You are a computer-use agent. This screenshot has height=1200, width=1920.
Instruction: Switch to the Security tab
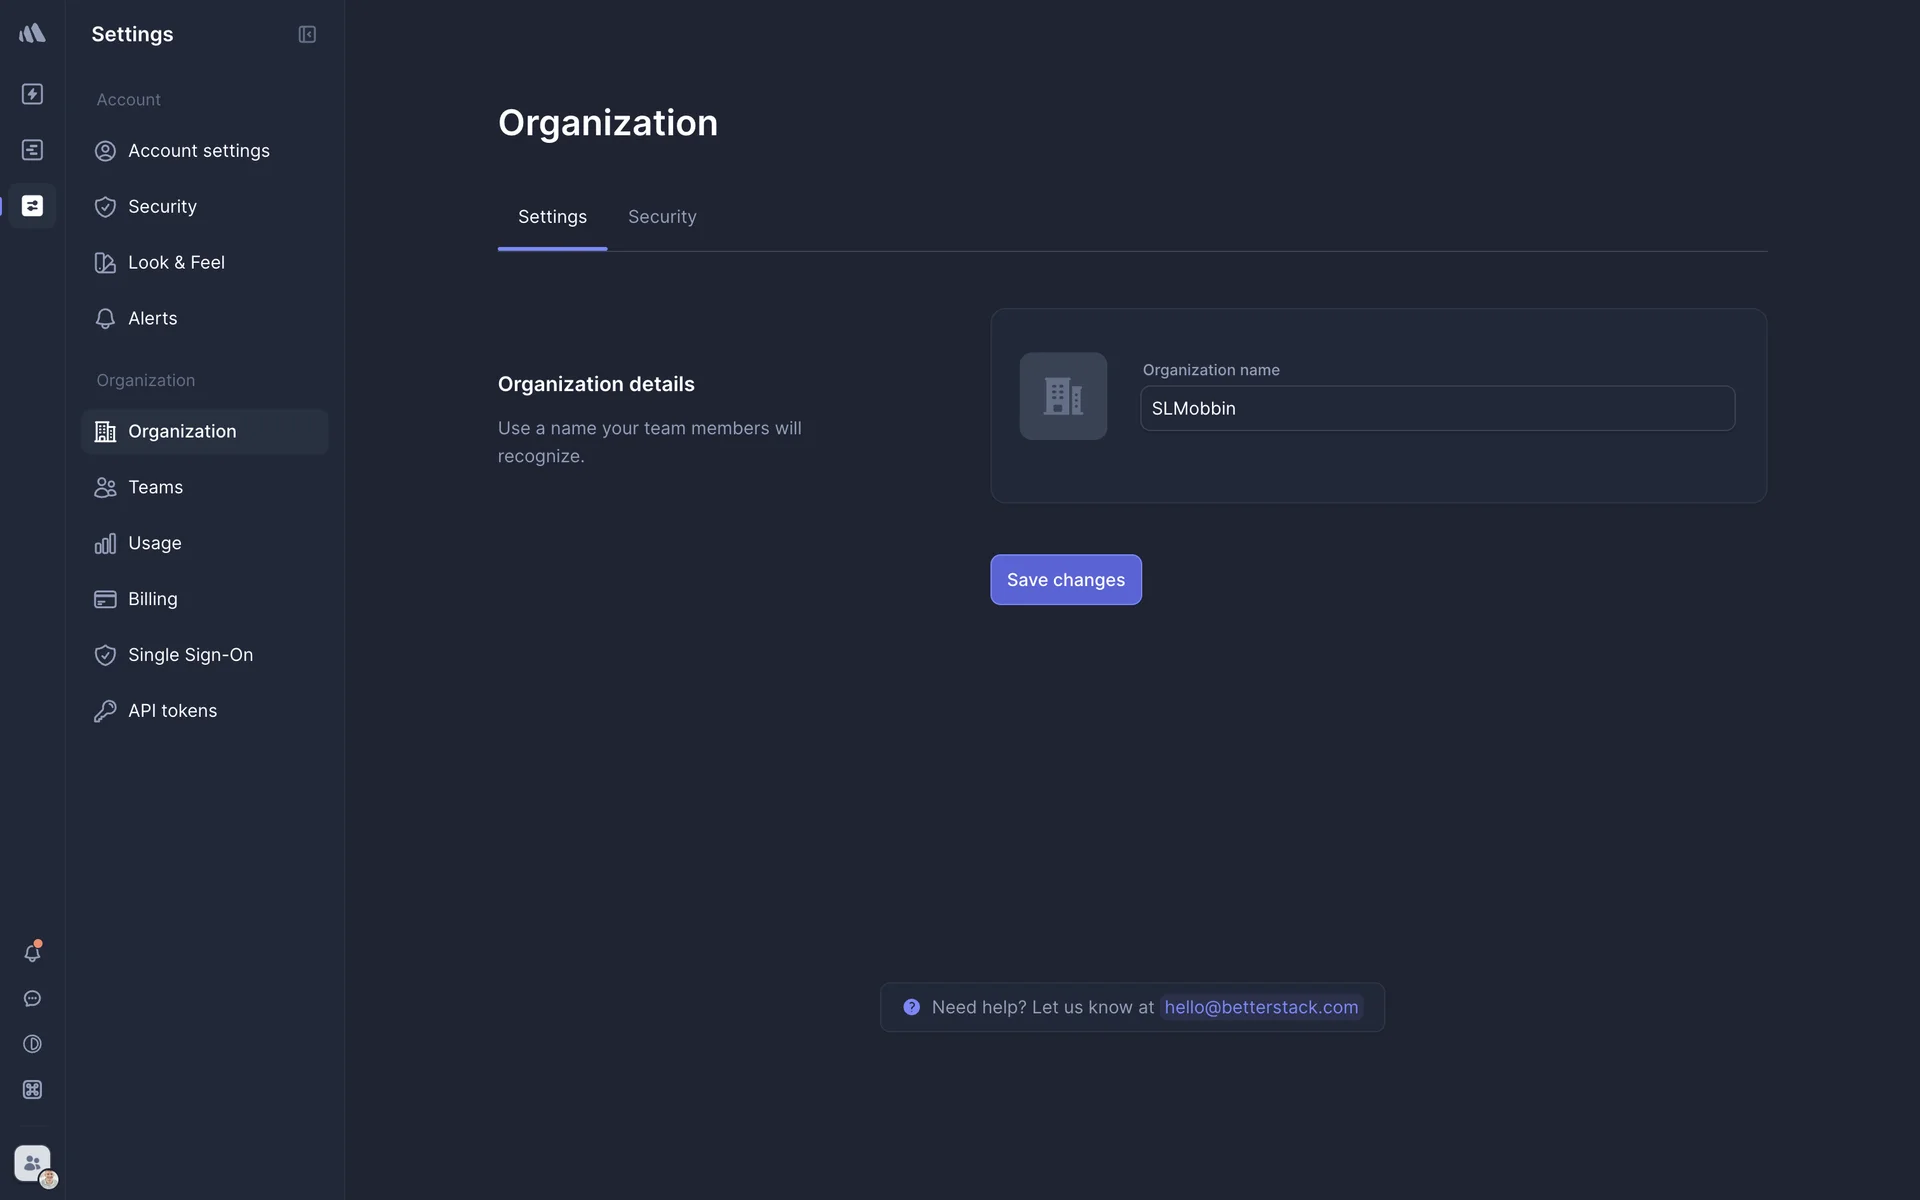point(662,217)
